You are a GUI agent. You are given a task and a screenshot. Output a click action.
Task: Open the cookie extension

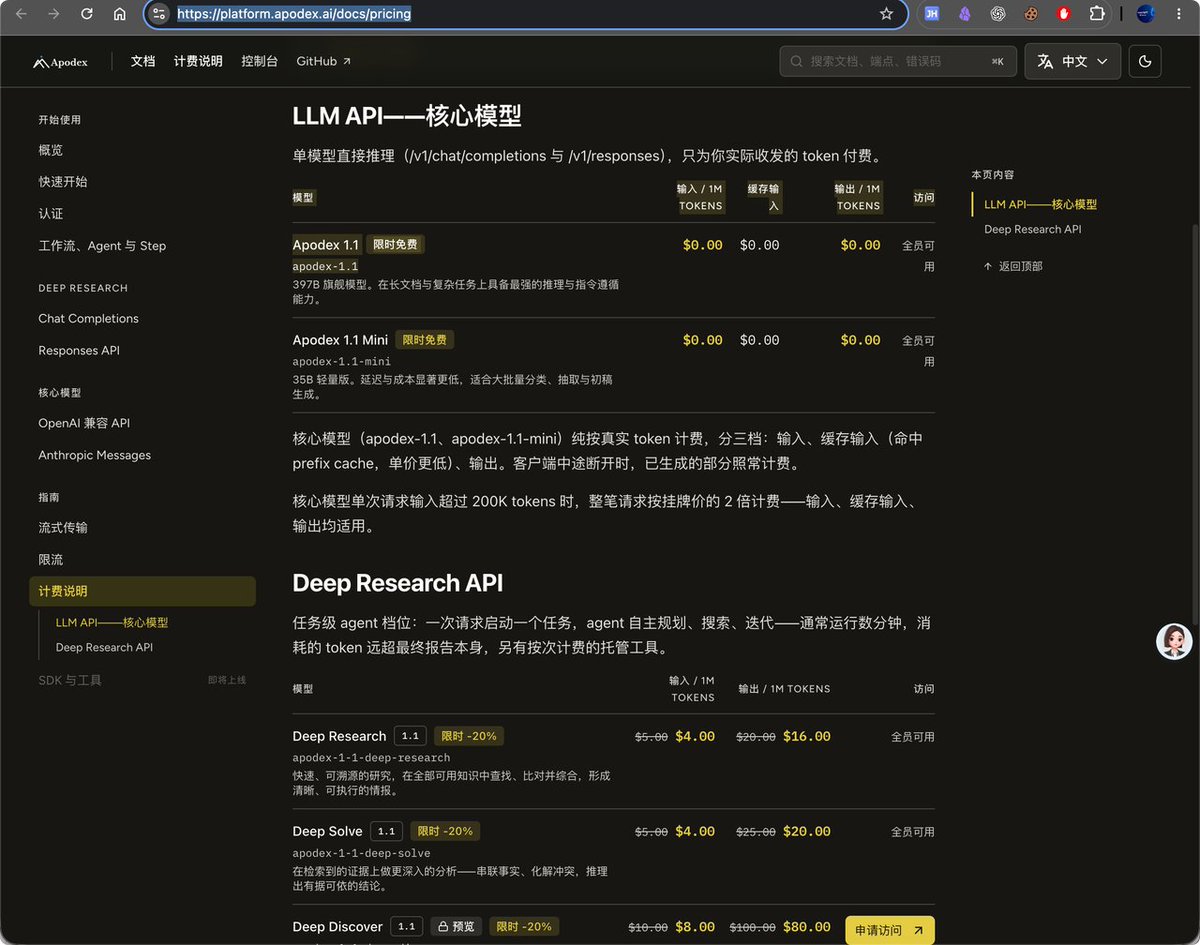pos(1030,14)
